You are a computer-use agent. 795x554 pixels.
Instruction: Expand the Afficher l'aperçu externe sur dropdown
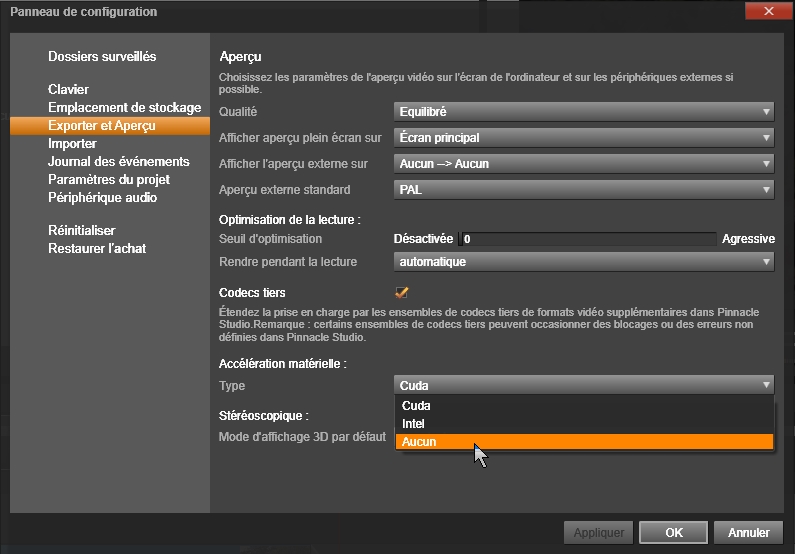click(x=584, y=164)
